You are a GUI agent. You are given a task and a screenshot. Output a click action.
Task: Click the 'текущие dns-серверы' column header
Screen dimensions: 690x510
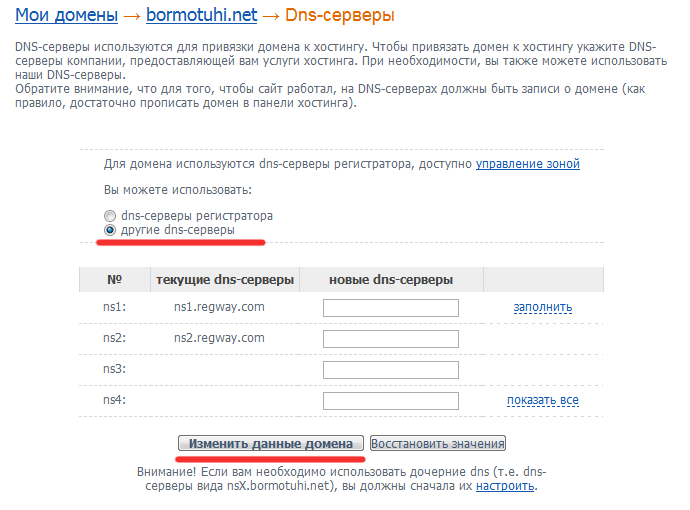tap(225, 280)
